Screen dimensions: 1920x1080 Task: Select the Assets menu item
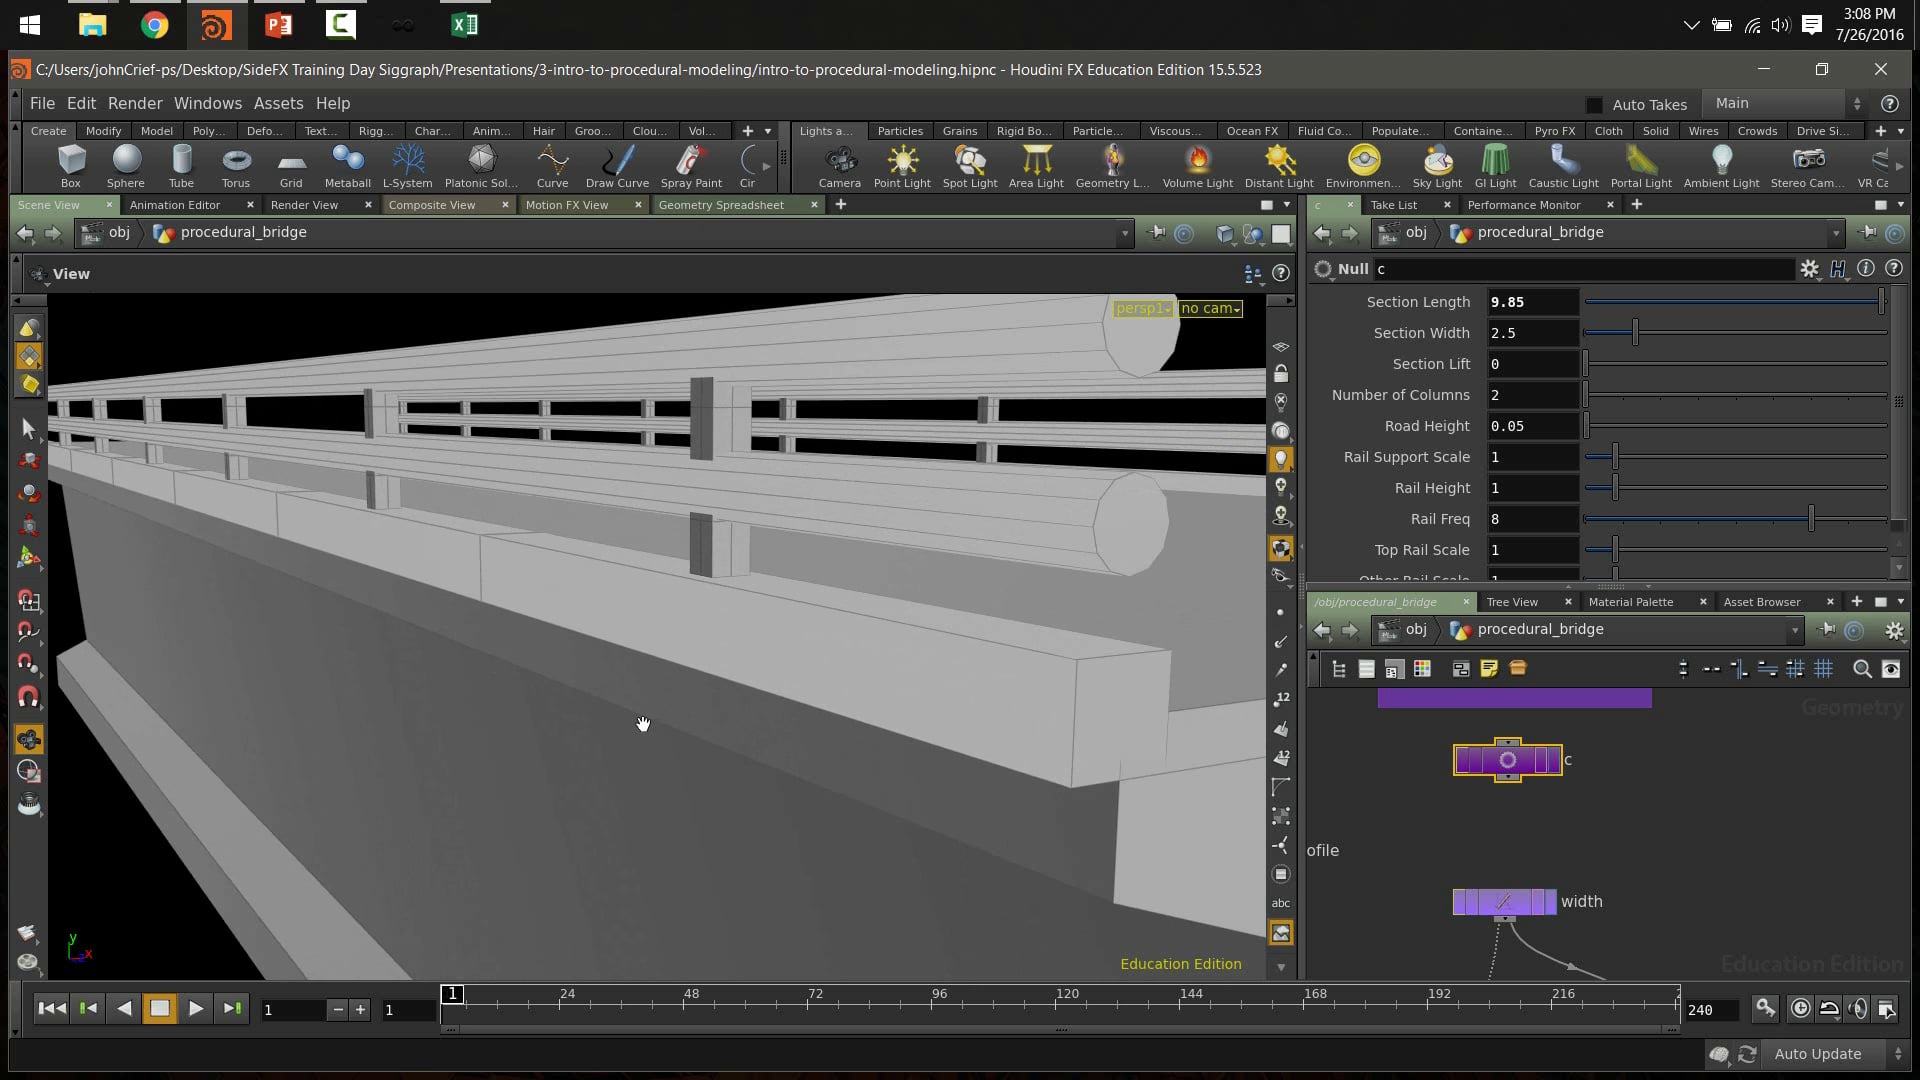[278, 102]
